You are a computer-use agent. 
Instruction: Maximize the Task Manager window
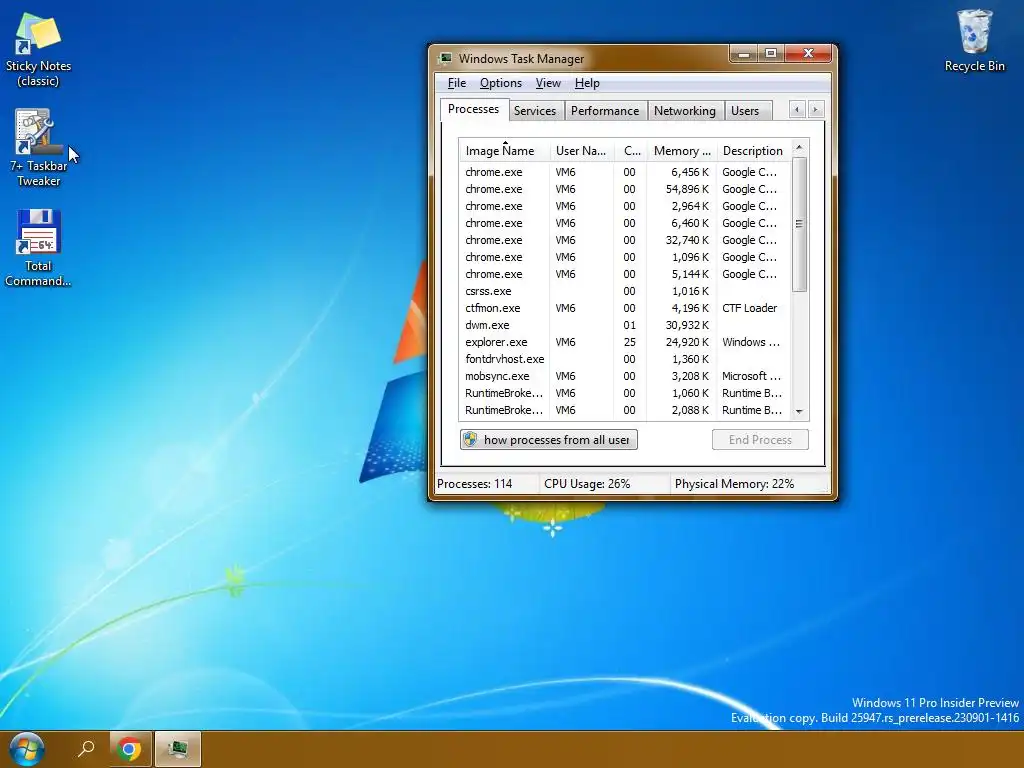[x=771, y=54]
